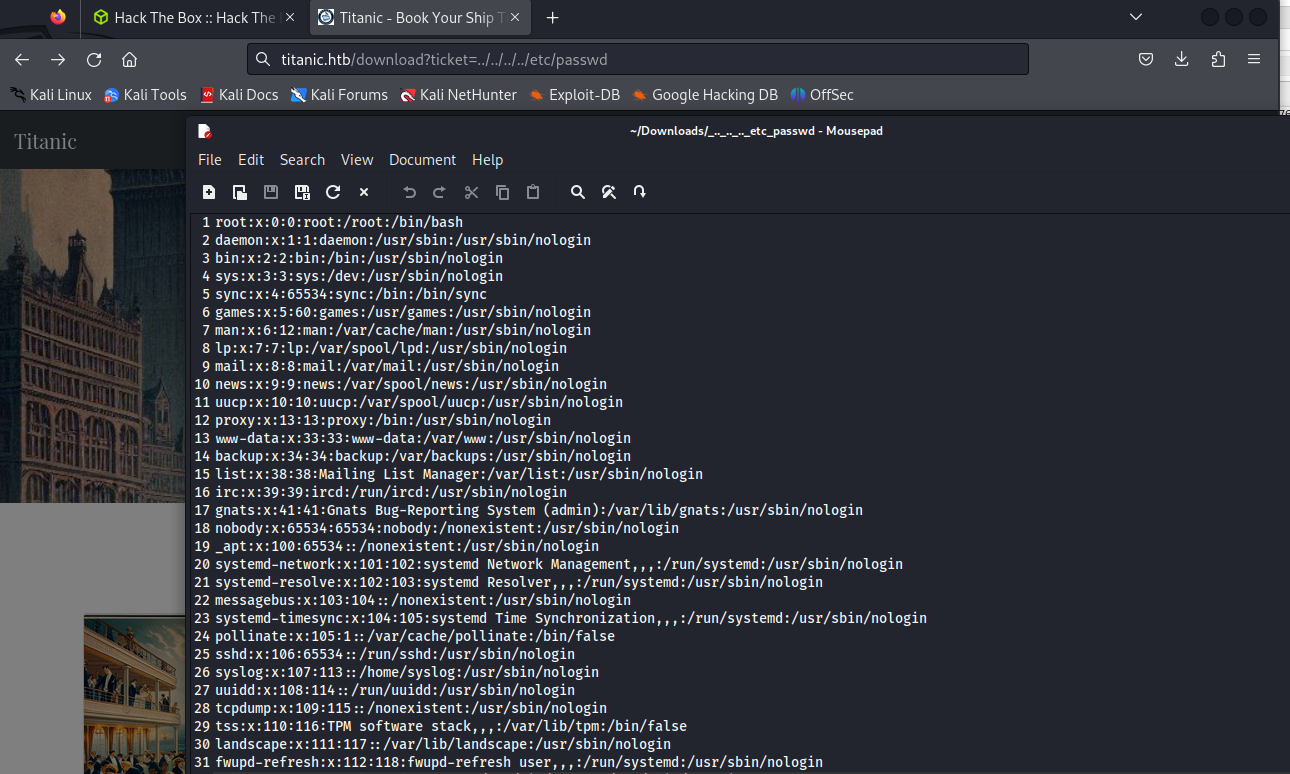Open Kali Tools bookmark

pyautogui.click(x=145, y=95)
